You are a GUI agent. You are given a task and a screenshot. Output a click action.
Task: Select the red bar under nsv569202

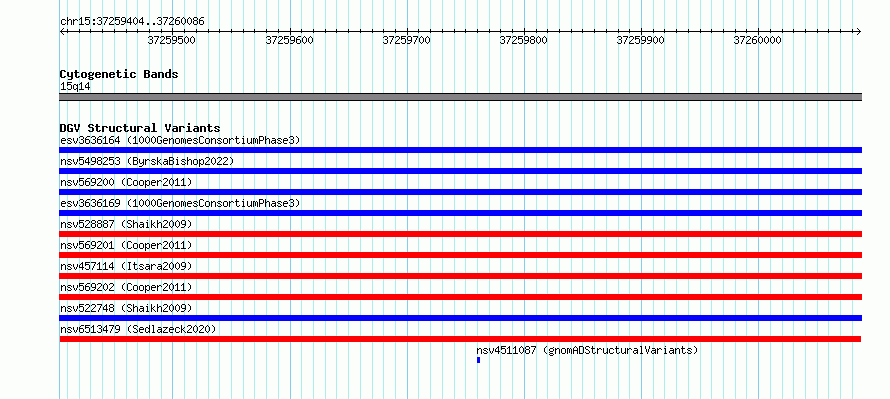tap(460, 297)
